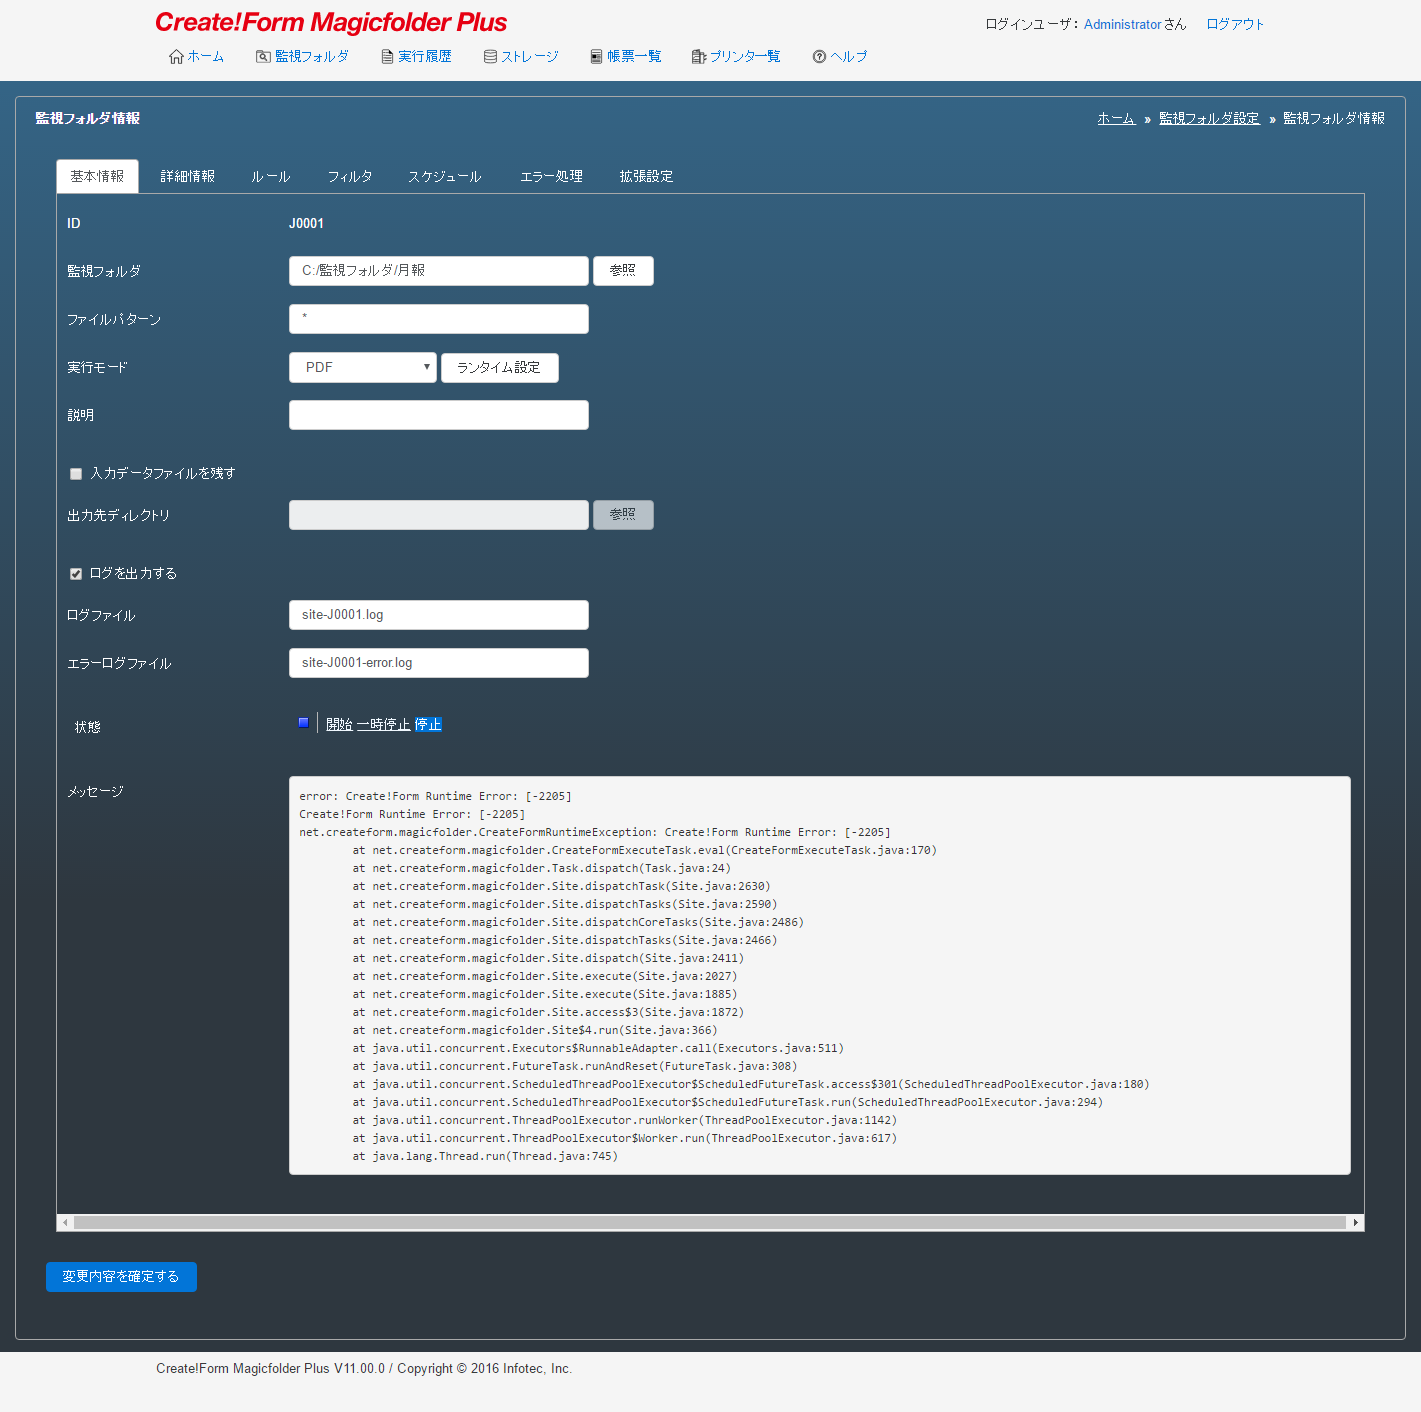Click the Create!Form Magicfolder Plus logo

331,23
